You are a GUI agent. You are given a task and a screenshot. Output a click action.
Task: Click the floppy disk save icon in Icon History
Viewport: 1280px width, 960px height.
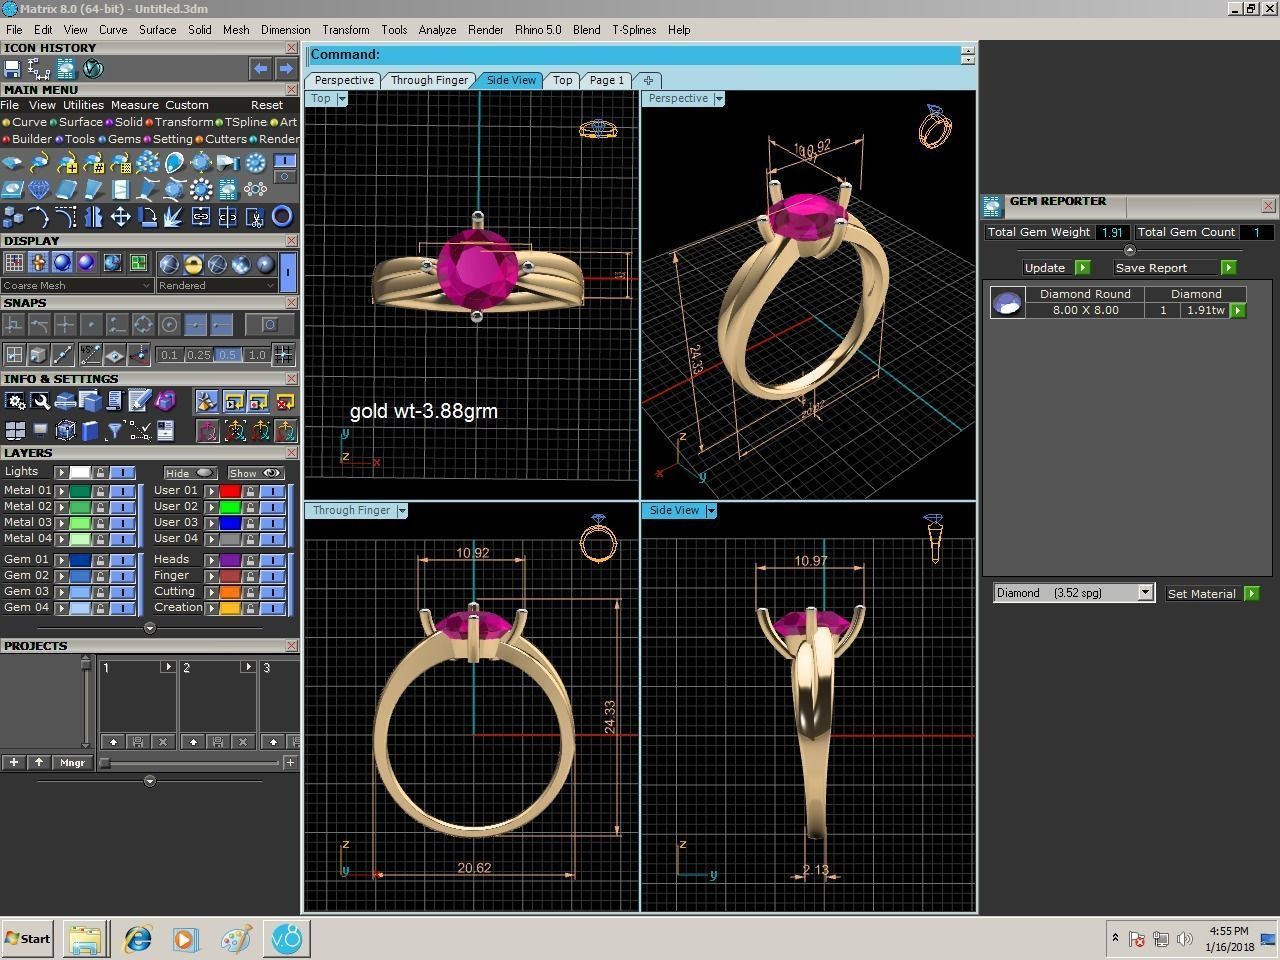tap(12, 69)
